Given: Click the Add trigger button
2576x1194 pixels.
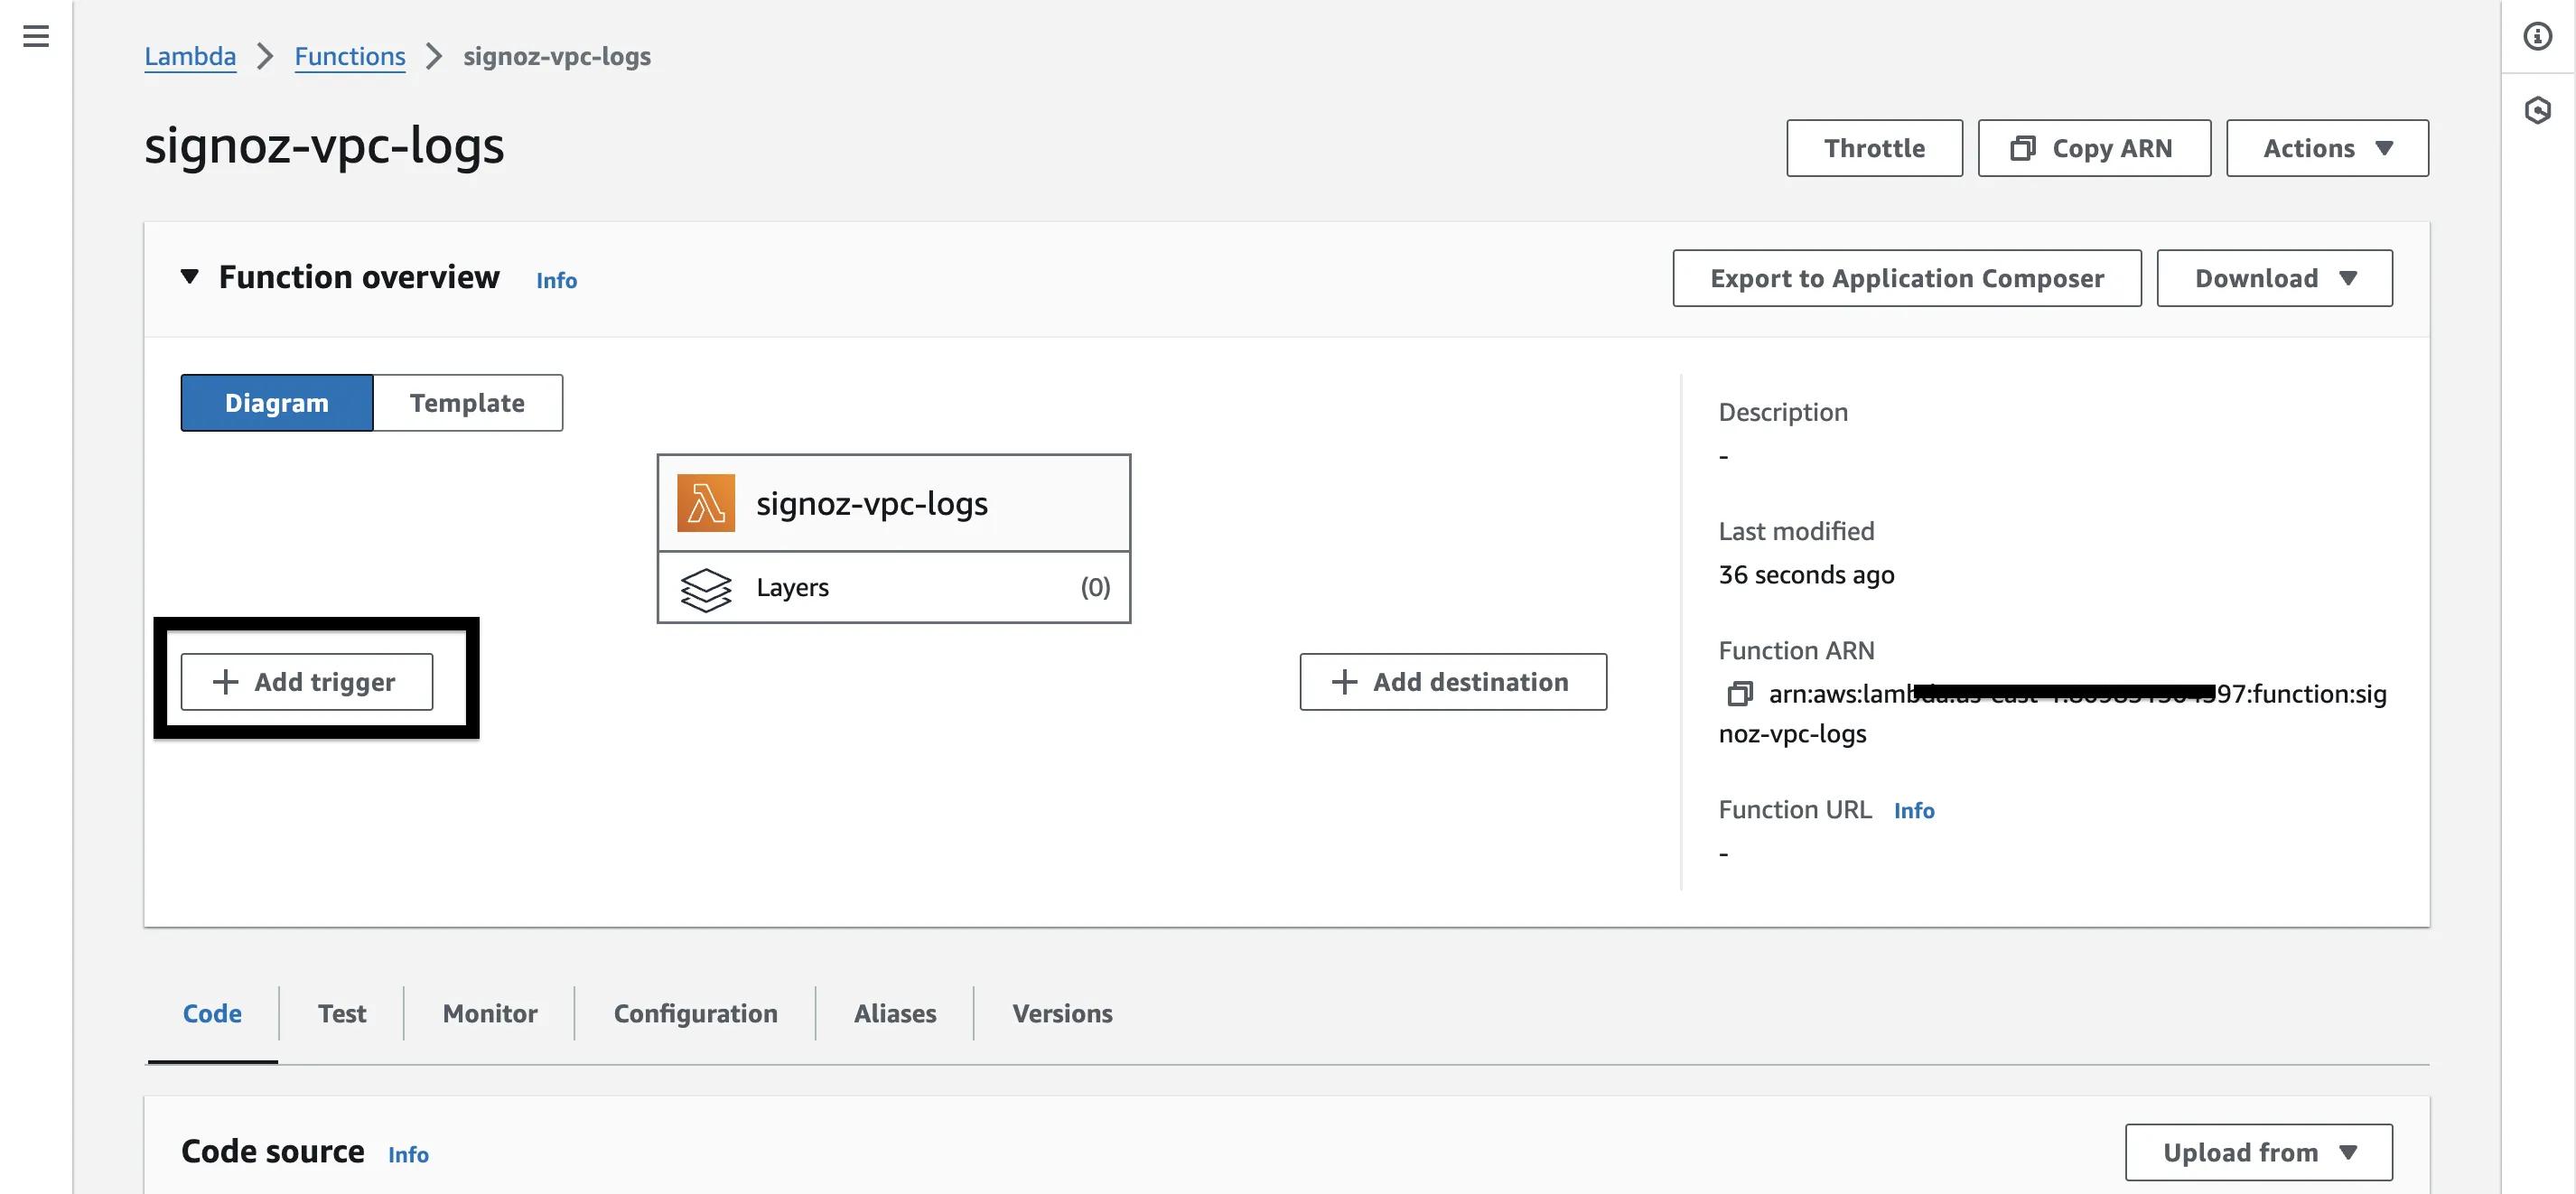Looking at the screenshot, I should 307,682.
